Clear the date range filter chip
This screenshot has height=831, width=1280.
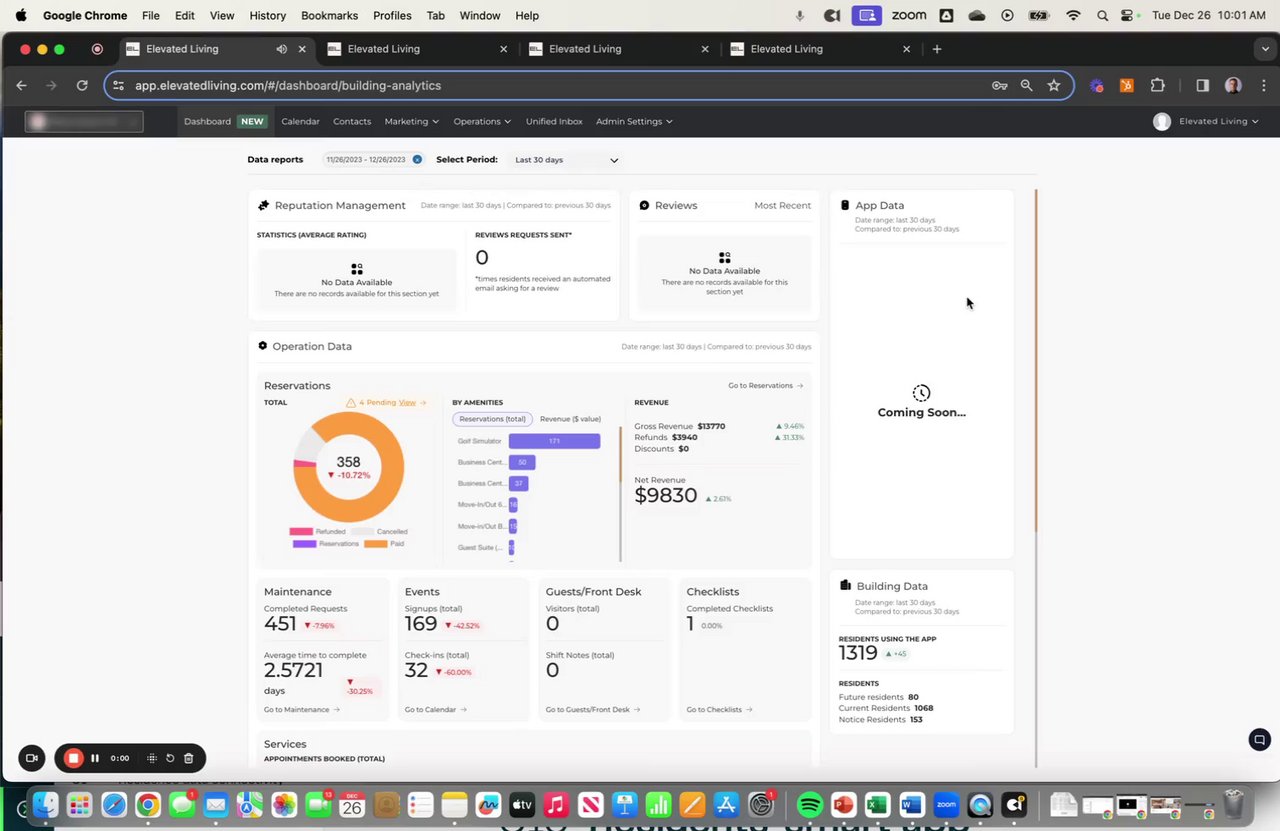(417, 159)
